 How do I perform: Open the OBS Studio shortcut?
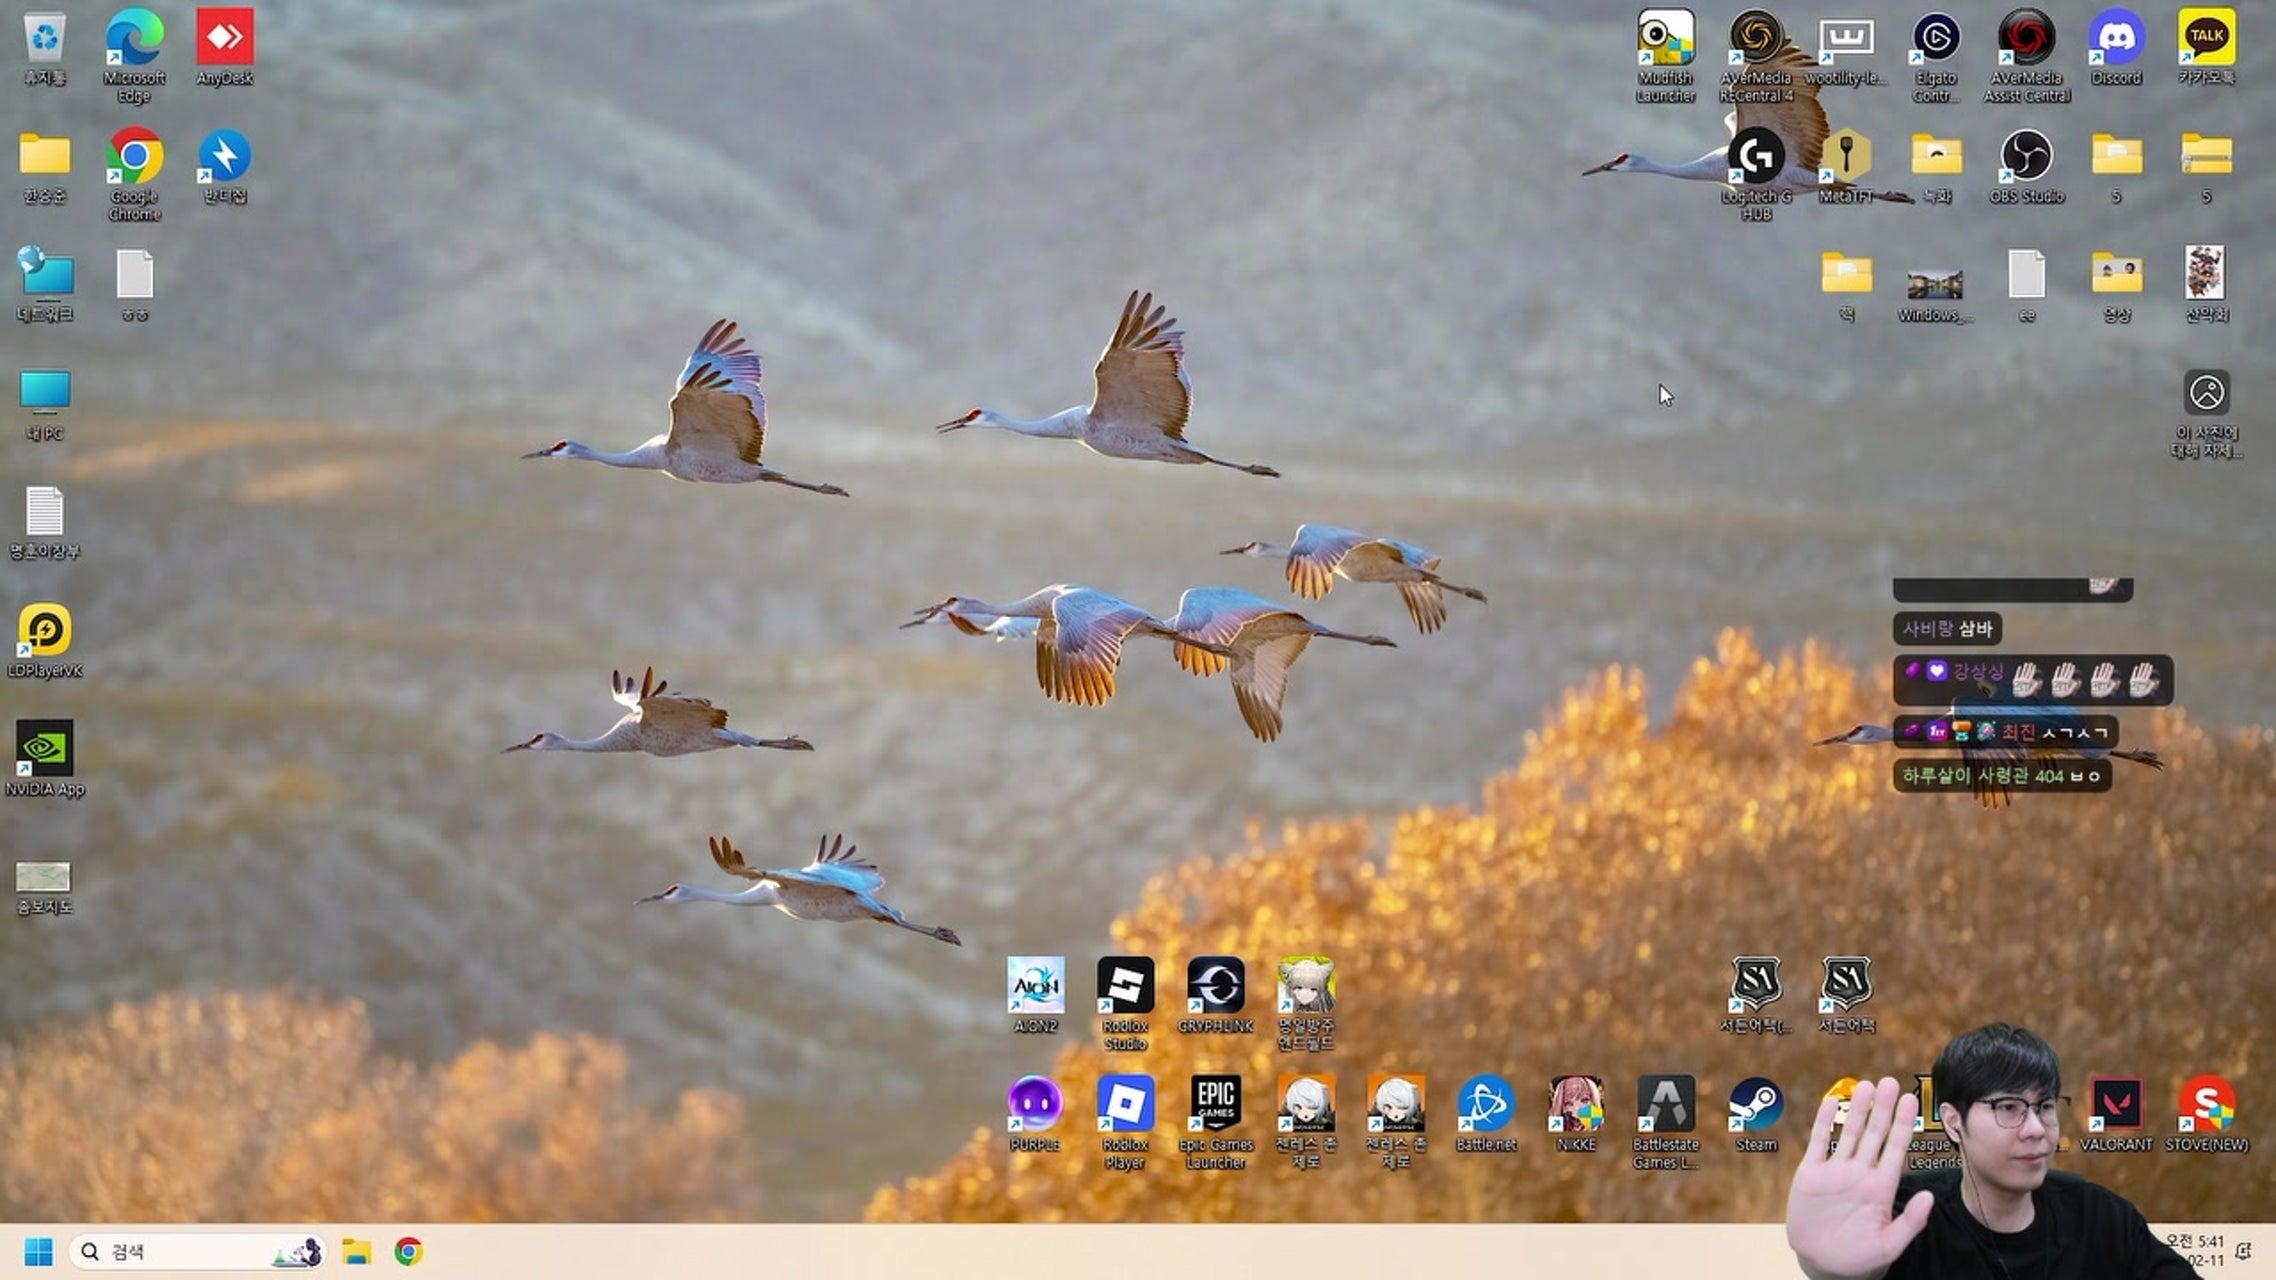[x=2026, y=158]
